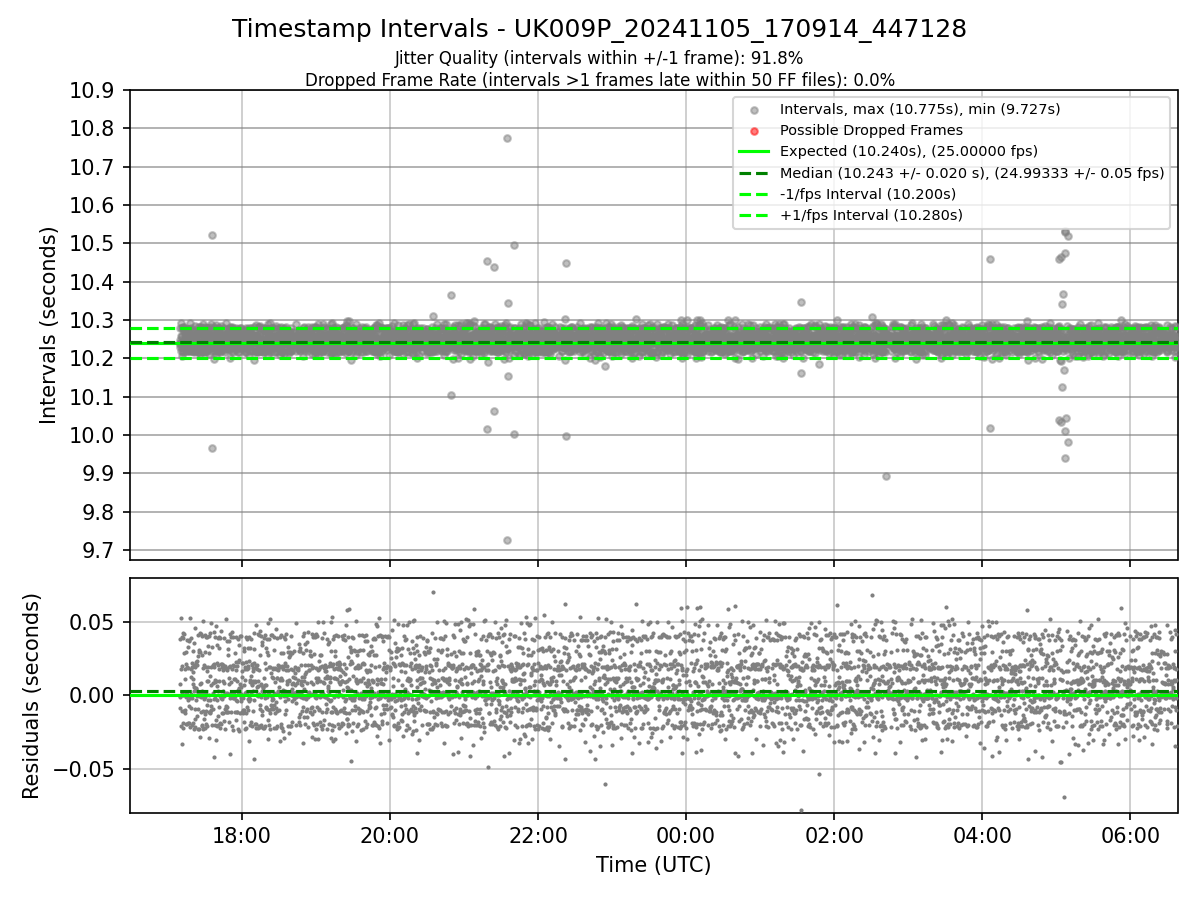Screen dimensions: 1200x900
Task: Click the Possible Dropped Frames legend entry
Action: click(x=871, y=130)
